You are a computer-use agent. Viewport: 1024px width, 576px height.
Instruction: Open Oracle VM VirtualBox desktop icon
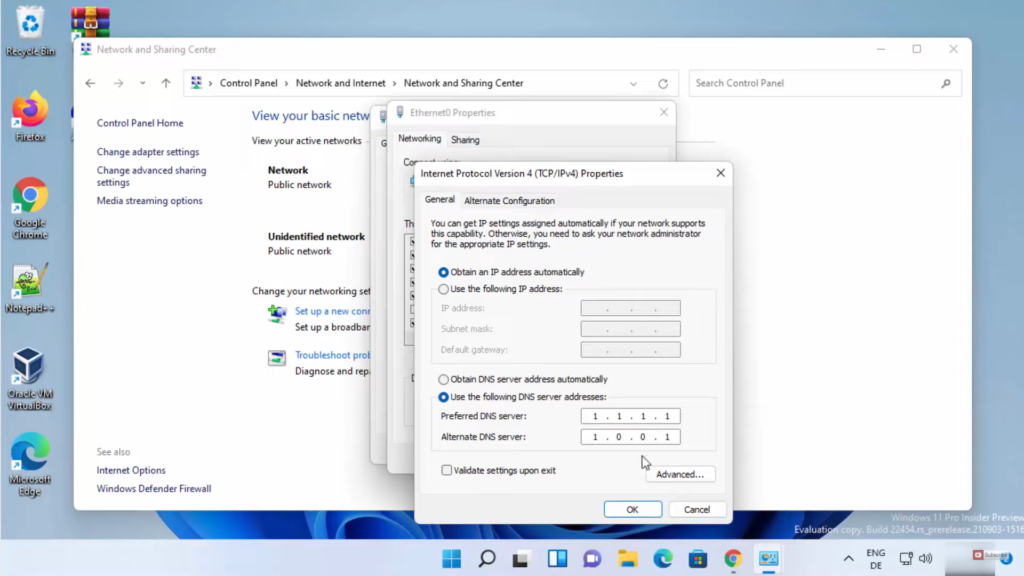(x=30, y=368)
